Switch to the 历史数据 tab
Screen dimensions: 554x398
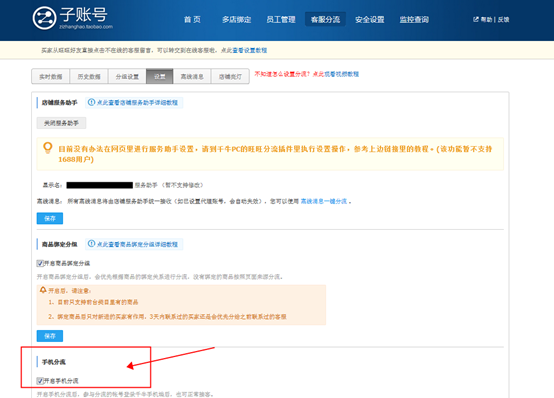tap(89, 76)
